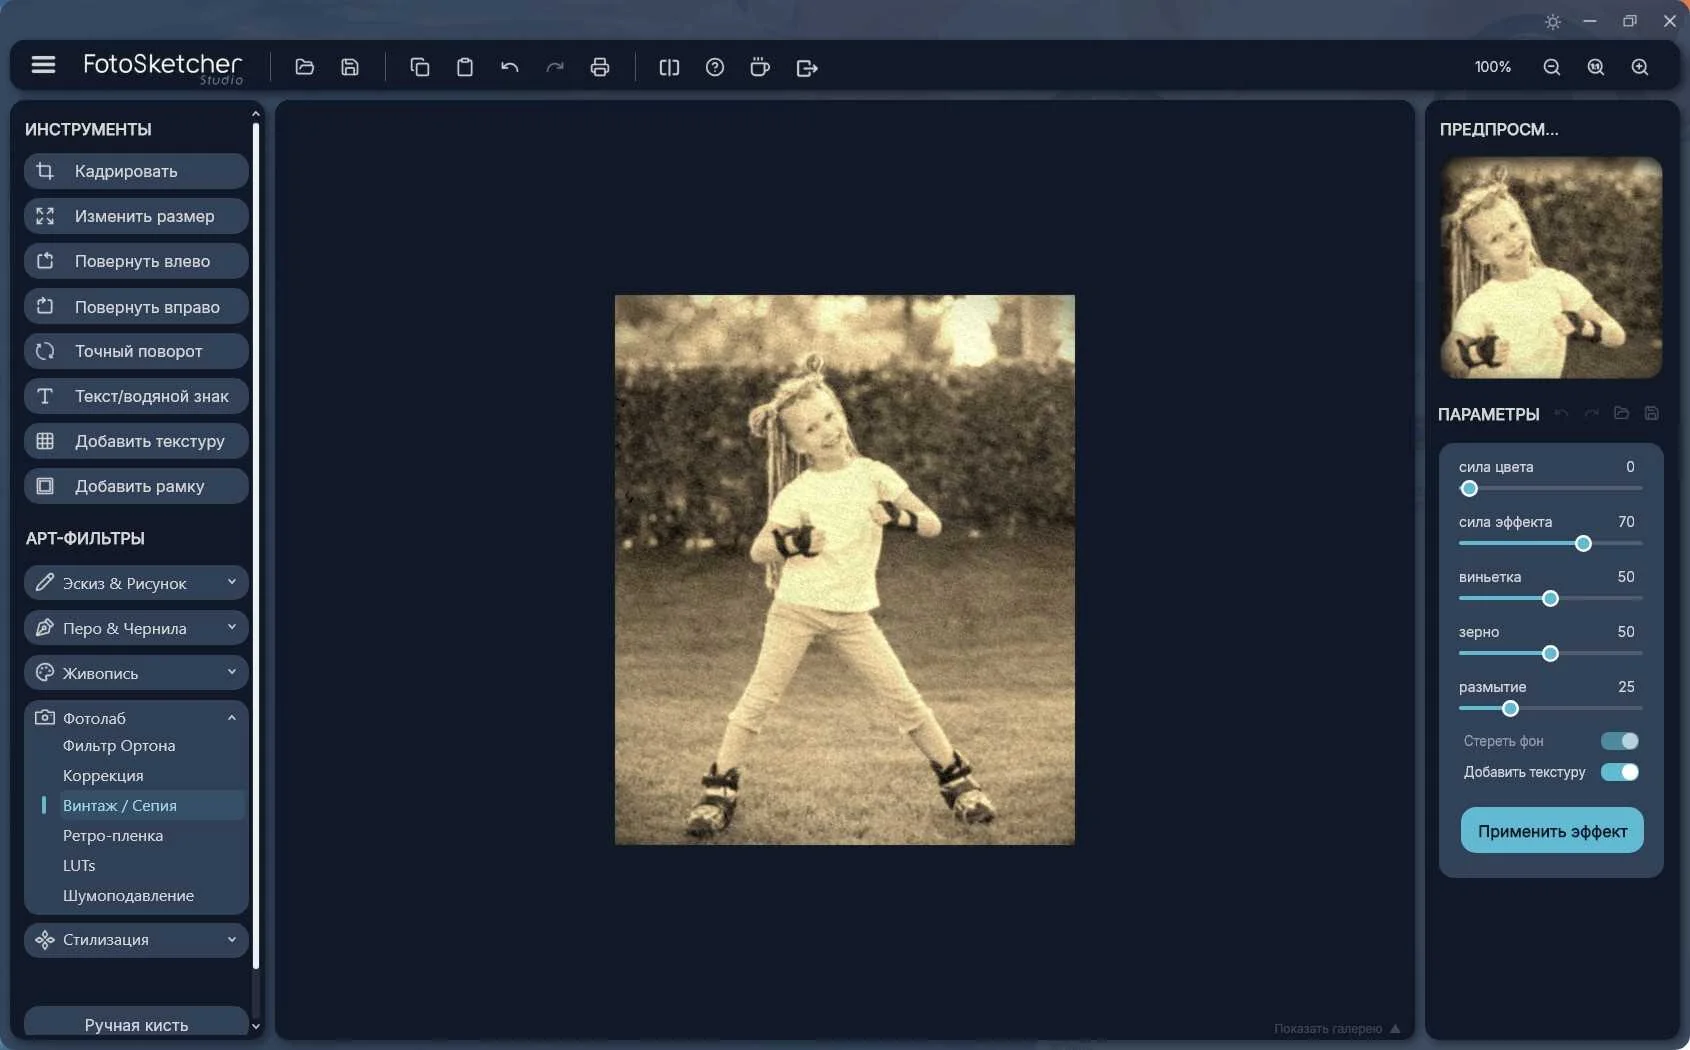The height and width of the screenshot is (1050, 1690).
Task: Disable the 'Добавить текстуру' switch
Action: (x=1620, y=772)
